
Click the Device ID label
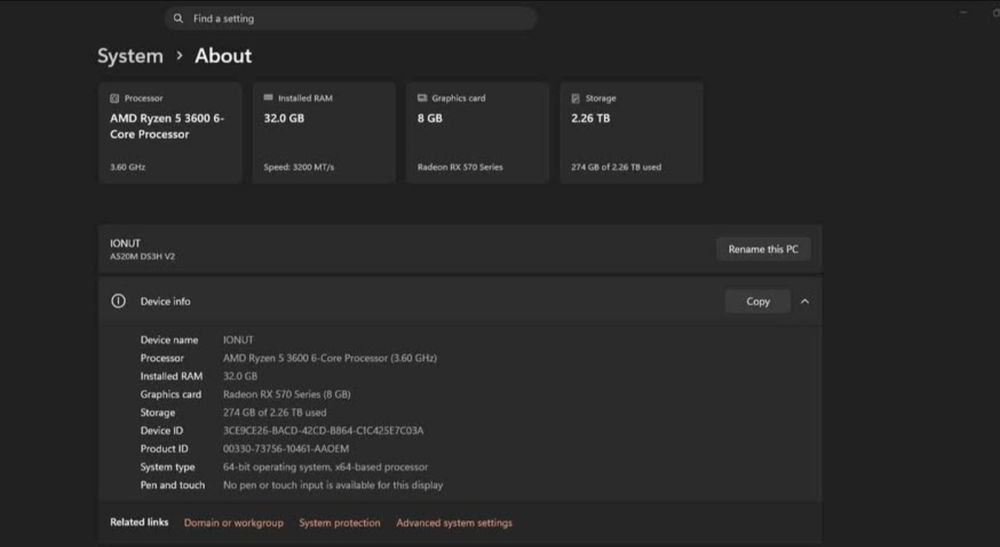click(161, 430)
